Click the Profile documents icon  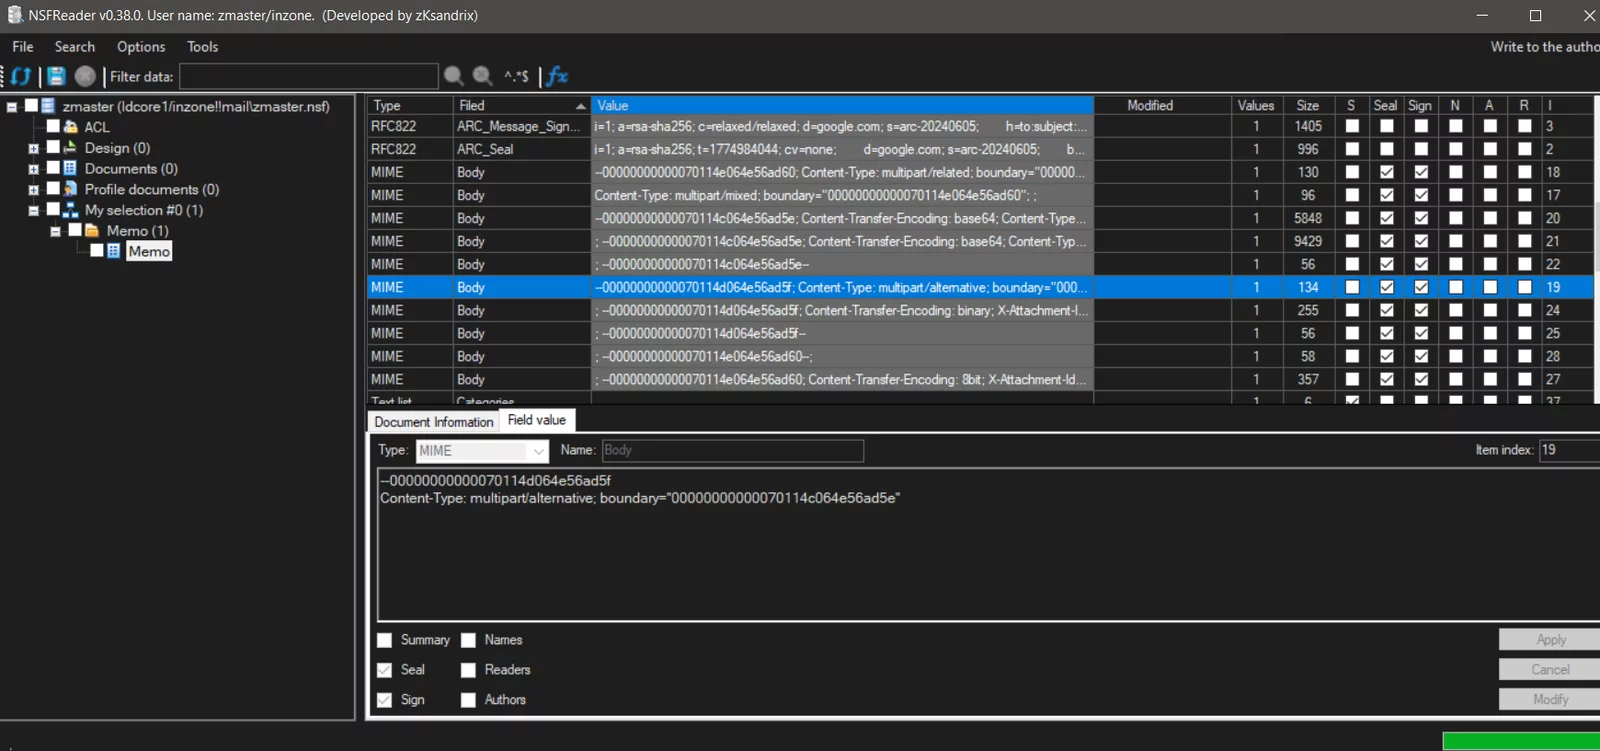click(71, 189)
